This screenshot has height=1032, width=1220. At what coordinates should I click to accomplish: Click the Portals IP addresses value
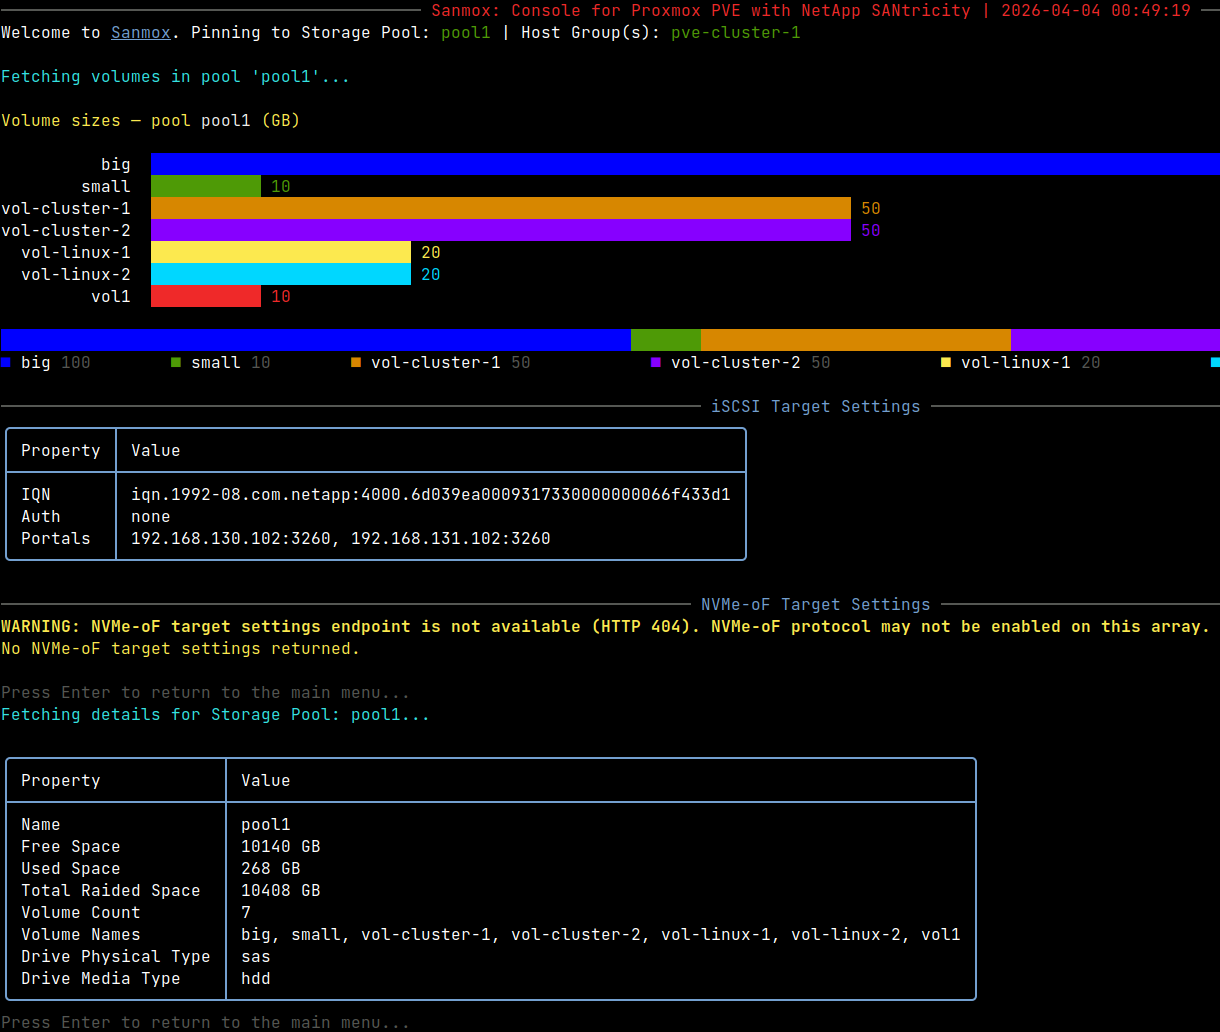(341, 539)
